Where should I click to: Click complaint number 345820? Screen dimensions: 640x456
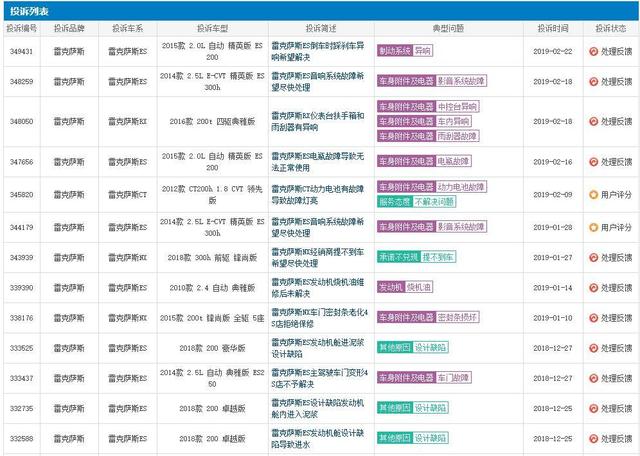22,195
